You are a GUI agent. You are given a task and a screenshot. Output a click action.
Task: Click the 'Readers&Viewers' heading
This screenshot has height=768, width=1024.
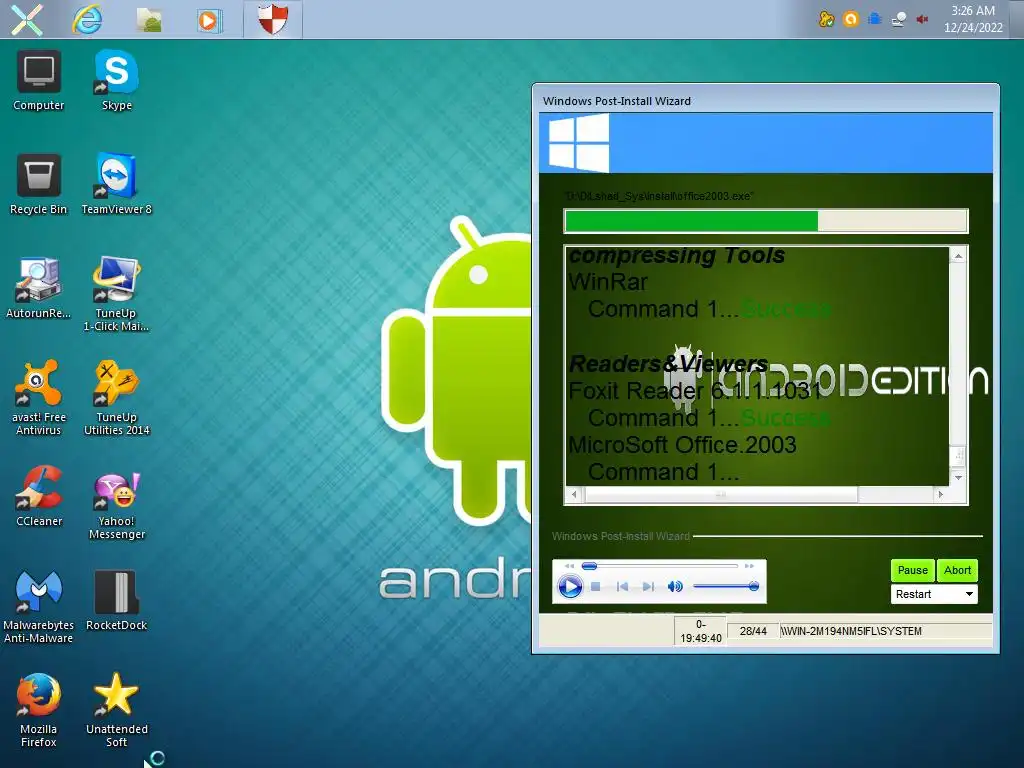[668, 363]
